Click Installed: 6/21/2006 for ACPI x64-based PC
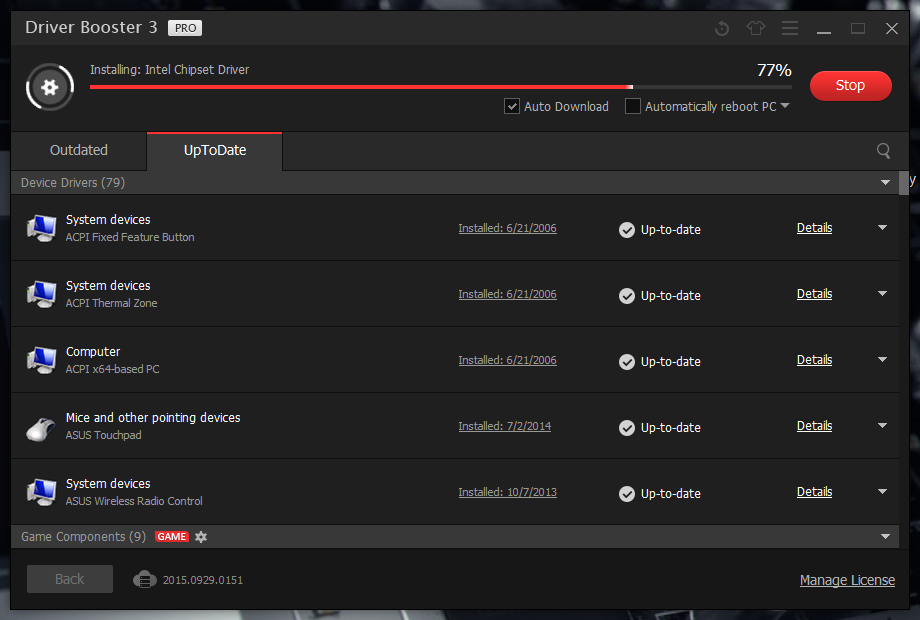 click(508, 360)
